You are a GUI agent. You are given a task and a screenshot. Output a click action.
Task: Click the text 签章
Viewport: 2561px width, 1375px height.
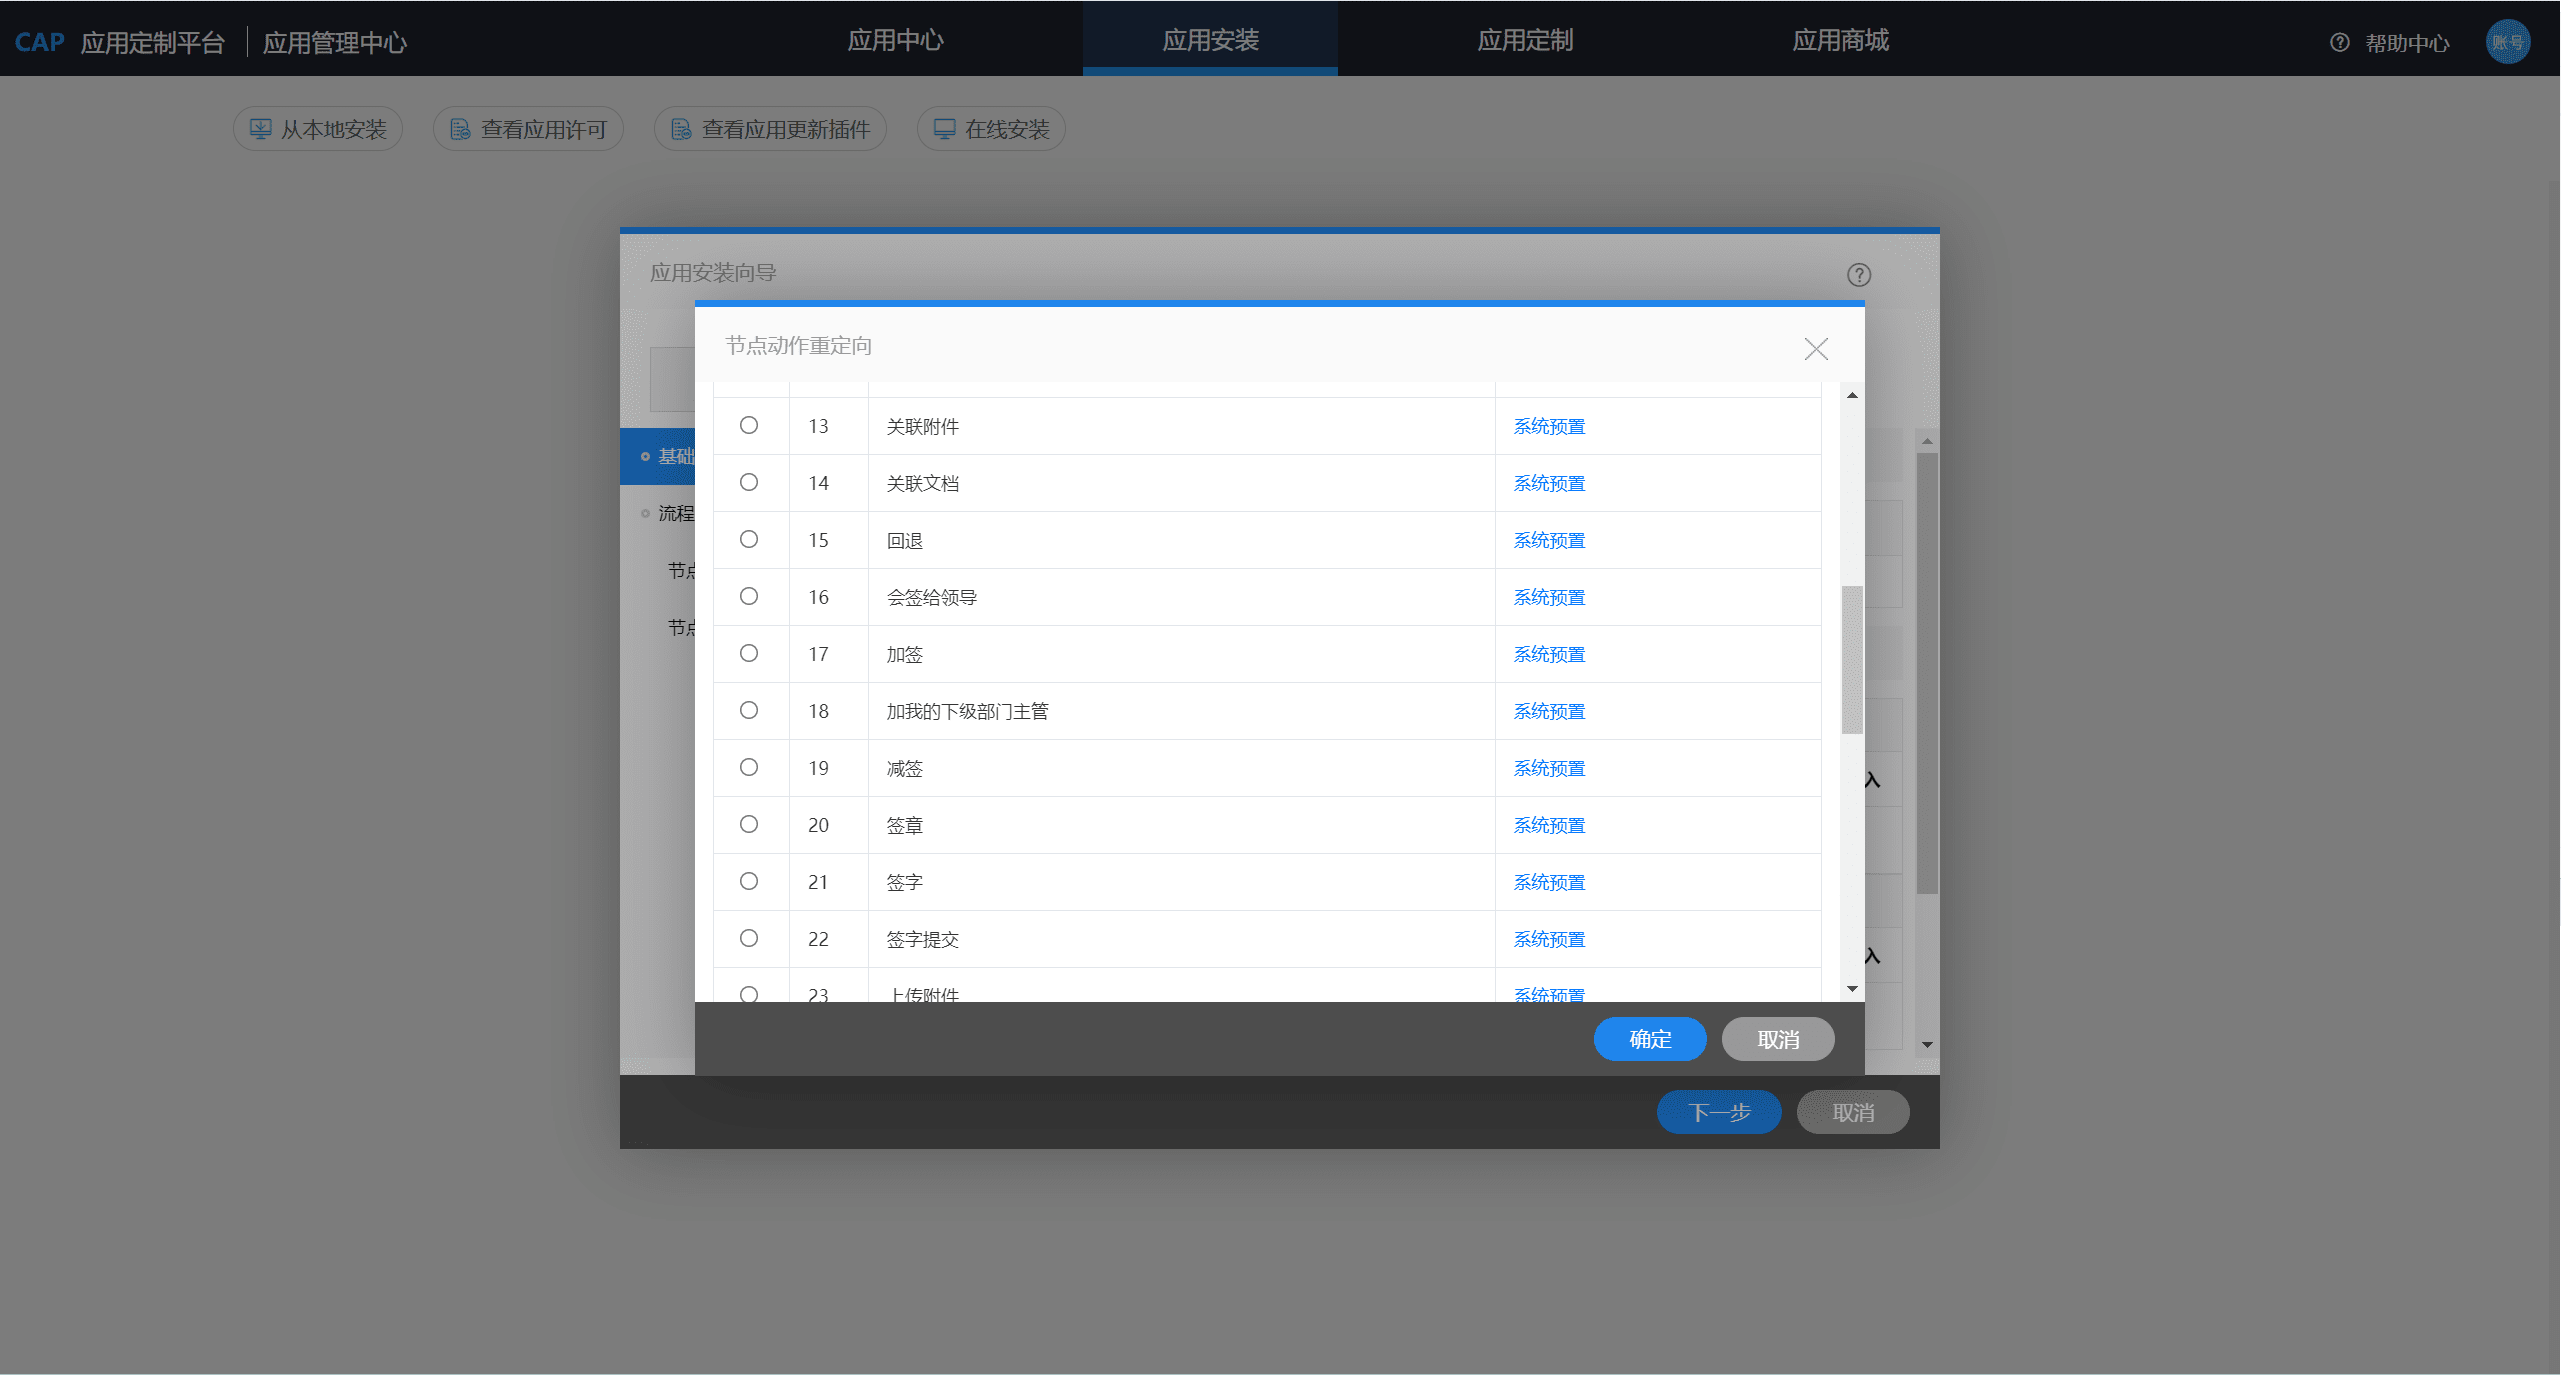904,825
